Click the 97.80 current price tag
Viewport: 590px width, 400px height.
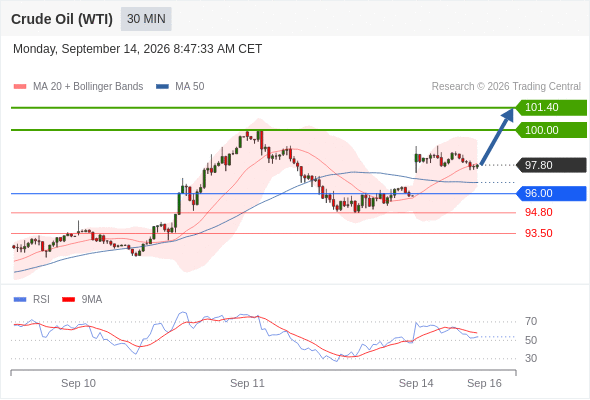point(551,165)
